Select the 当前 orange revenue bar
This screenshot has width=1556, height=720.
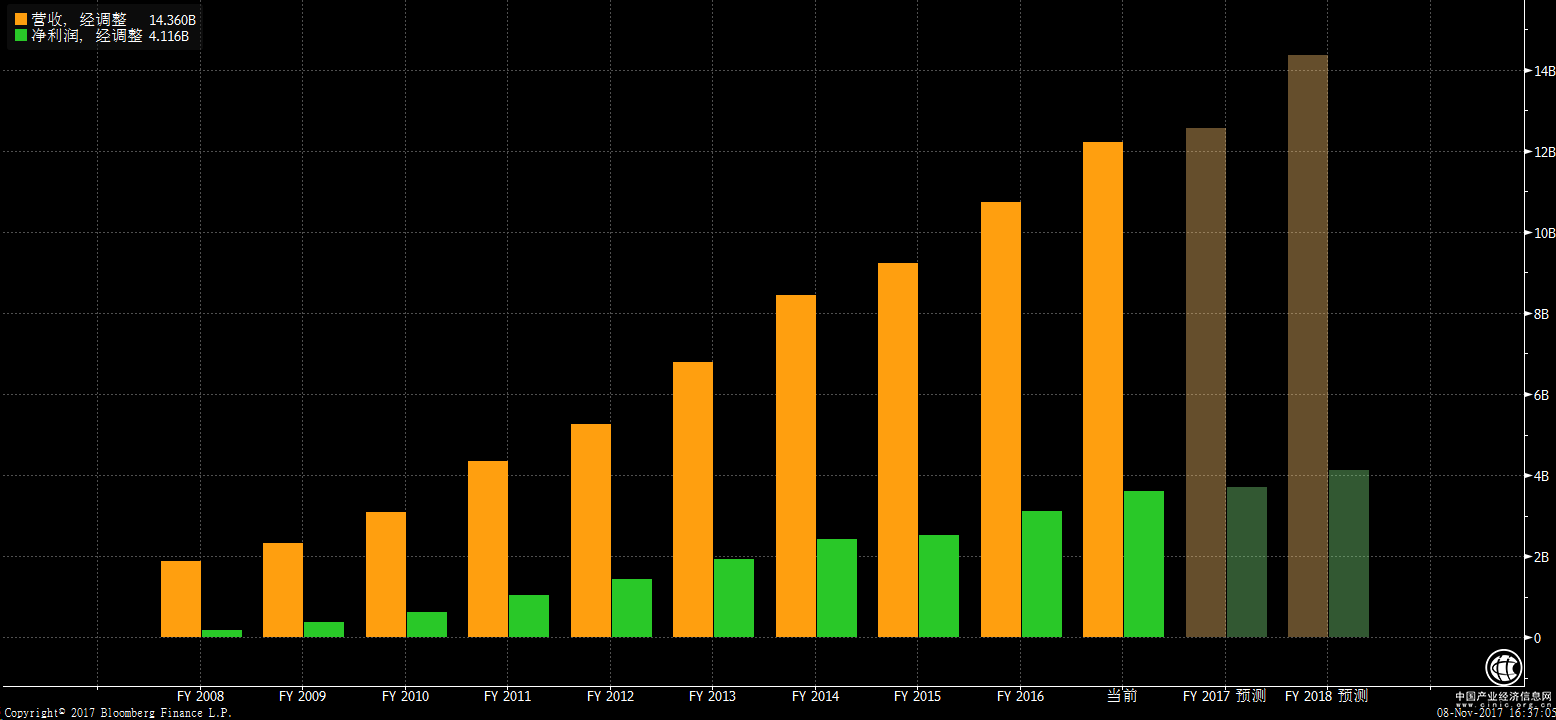tap(1103, 390)
